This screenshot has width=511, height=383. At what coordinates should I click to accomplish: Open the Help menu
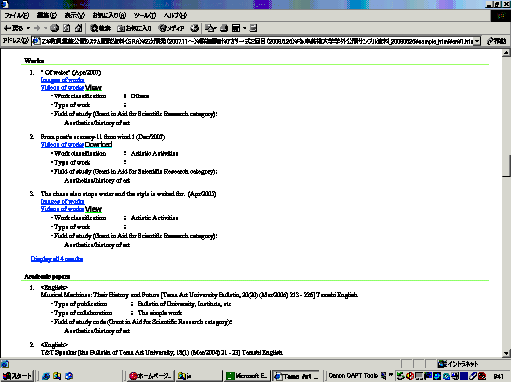click(x=175, y=15)
